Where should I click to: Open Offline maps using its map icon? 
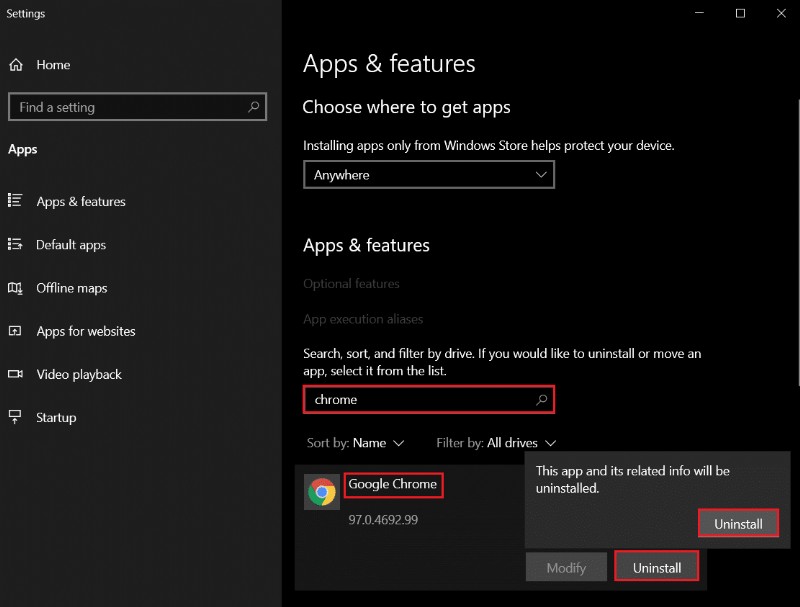(x=16, y=288)
